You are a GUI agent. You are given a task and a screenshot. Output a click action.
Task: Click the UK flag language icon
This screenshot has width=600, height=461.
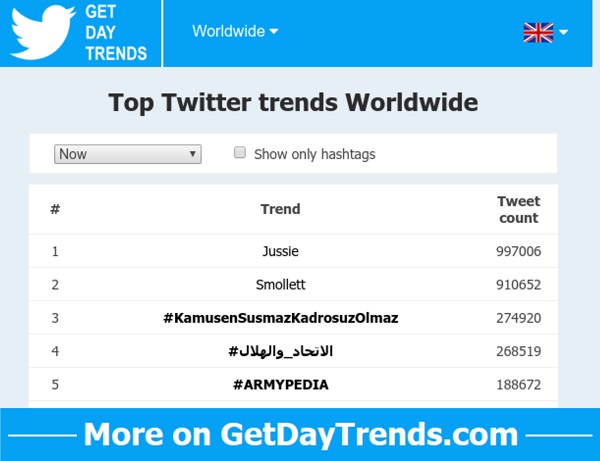pos(538,32)
